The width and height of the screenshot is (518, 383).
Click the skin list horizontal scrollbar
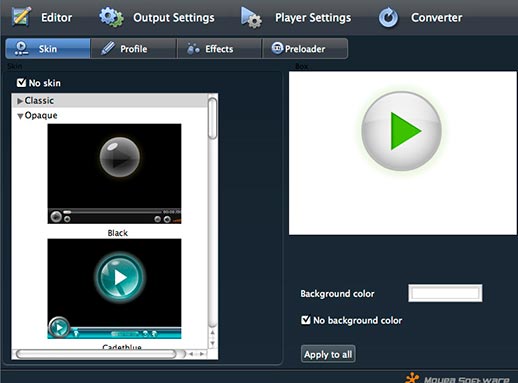pos(96,354)
